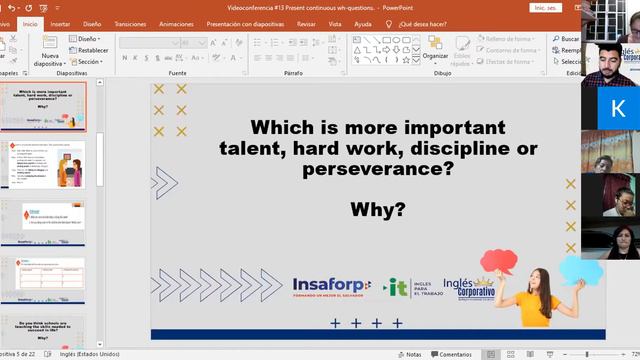The image size is (640, 360).
Task: Toggle the Notas pane button
Action: pos(410,355)
